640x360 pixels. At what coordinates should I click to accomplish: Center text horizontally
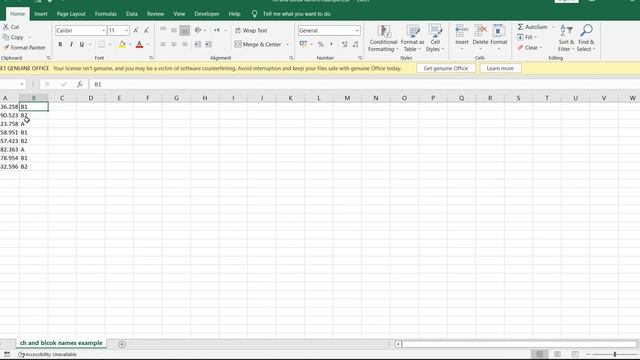tap(174, 44)
